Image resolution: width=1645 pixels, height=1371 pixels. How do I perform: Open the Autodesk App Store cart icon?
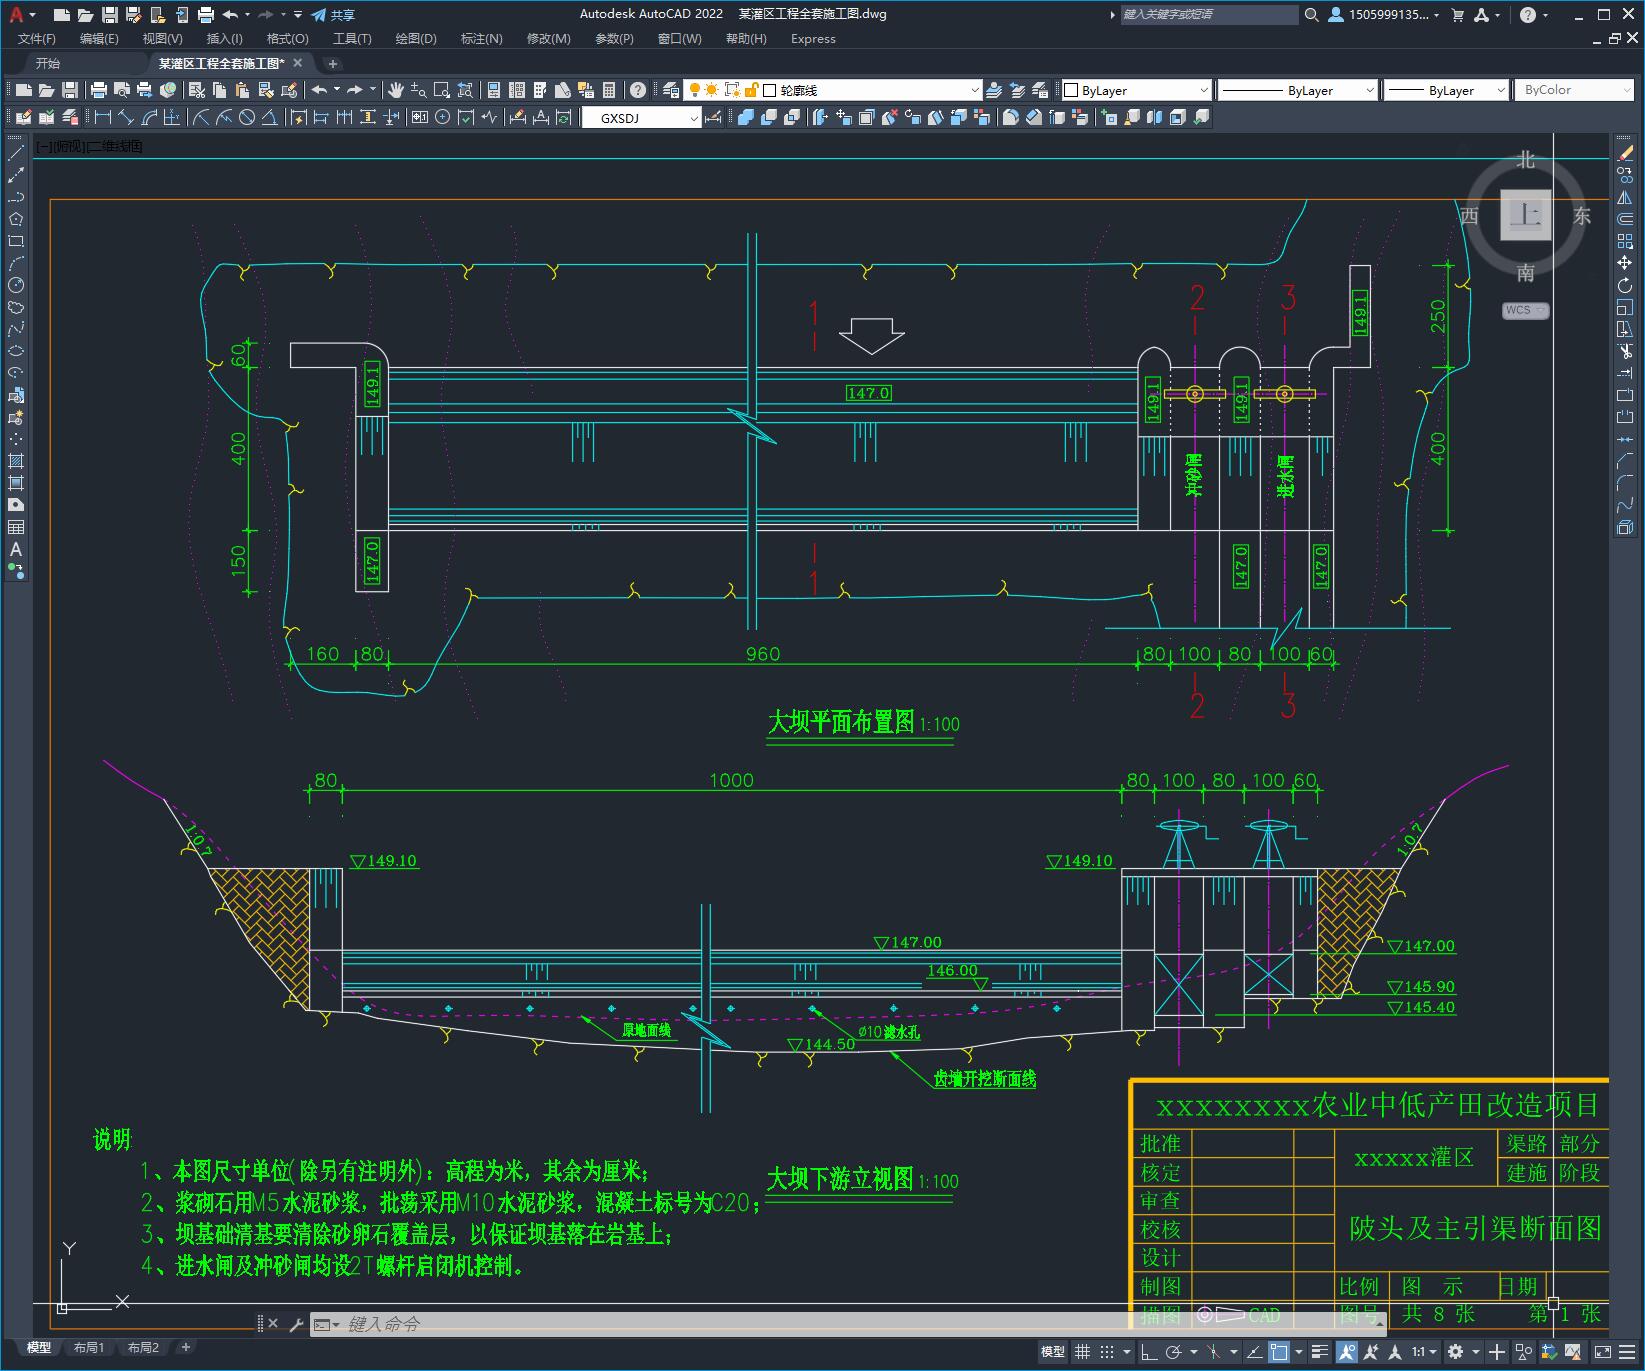pyautogui.click(x=1457, y=15)
